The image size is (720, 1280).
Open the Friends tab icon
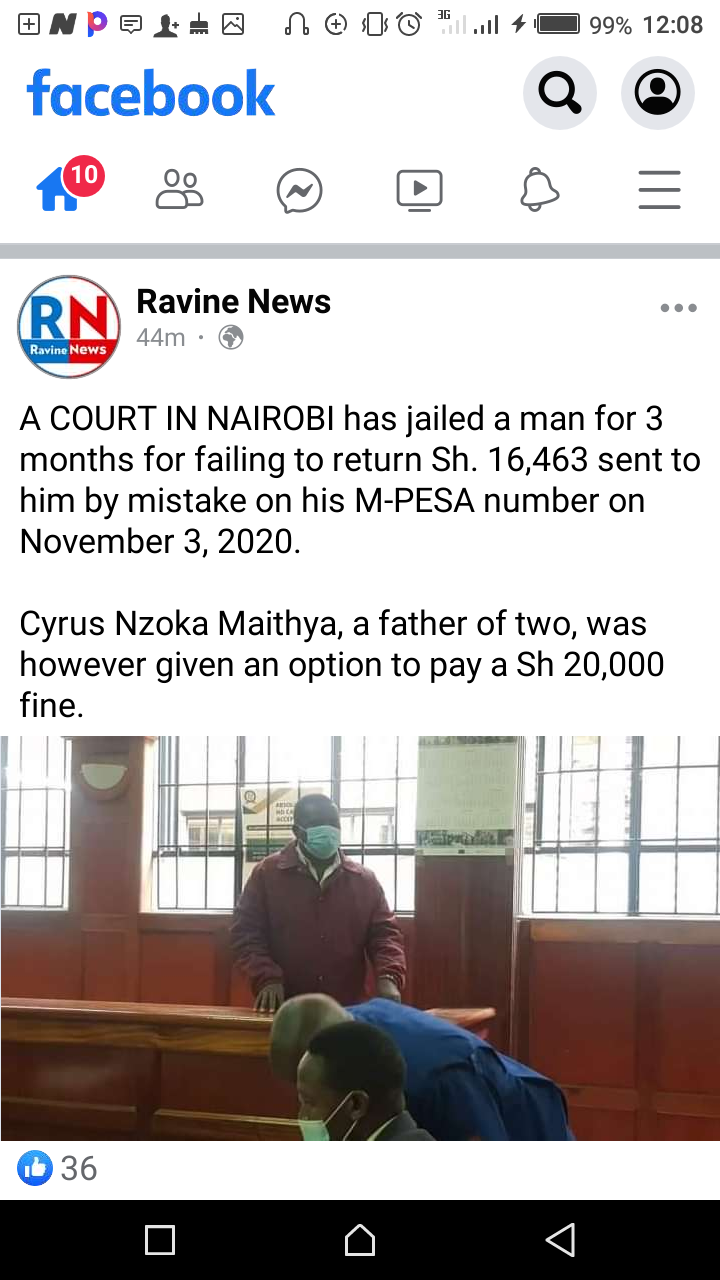[180, 189]
